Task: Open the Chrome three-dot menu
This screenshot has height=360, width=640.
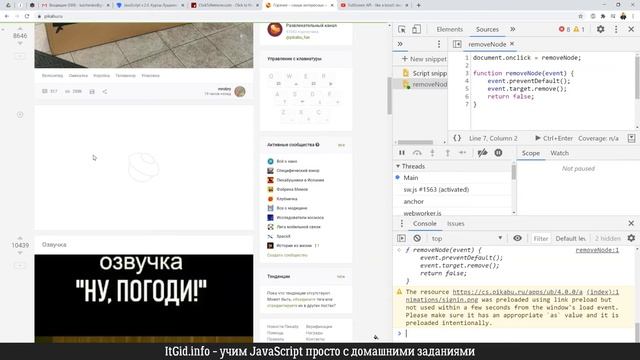Action: (633, 16)
